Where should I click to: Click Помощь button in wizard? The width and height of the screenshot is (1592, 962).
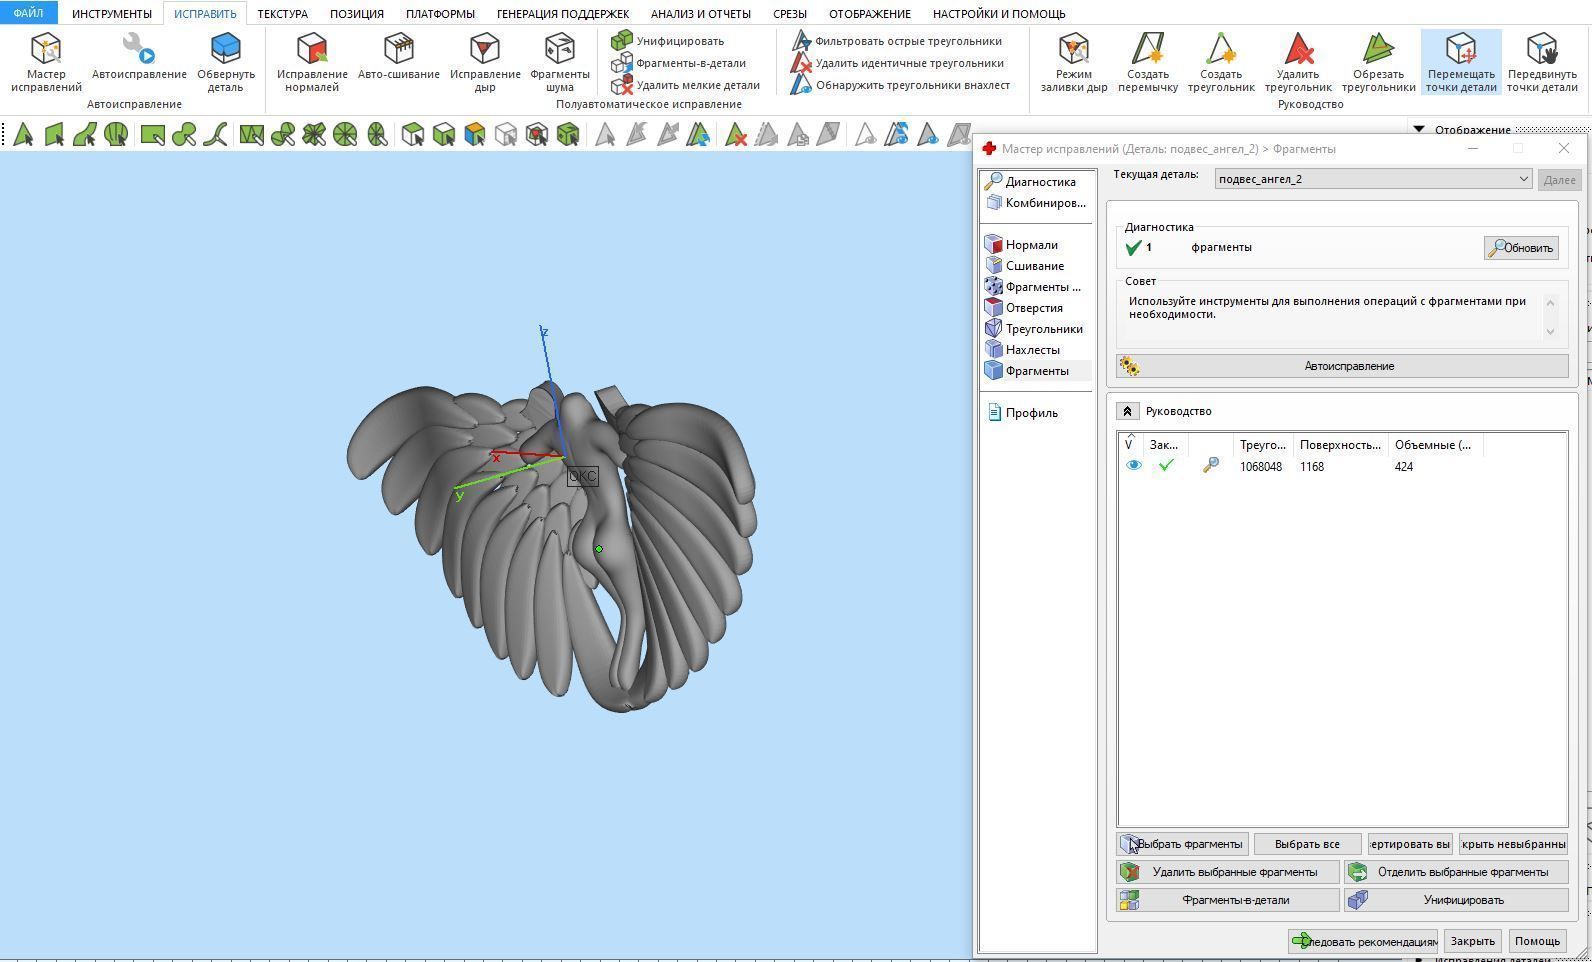click(x=1537, y=941)
